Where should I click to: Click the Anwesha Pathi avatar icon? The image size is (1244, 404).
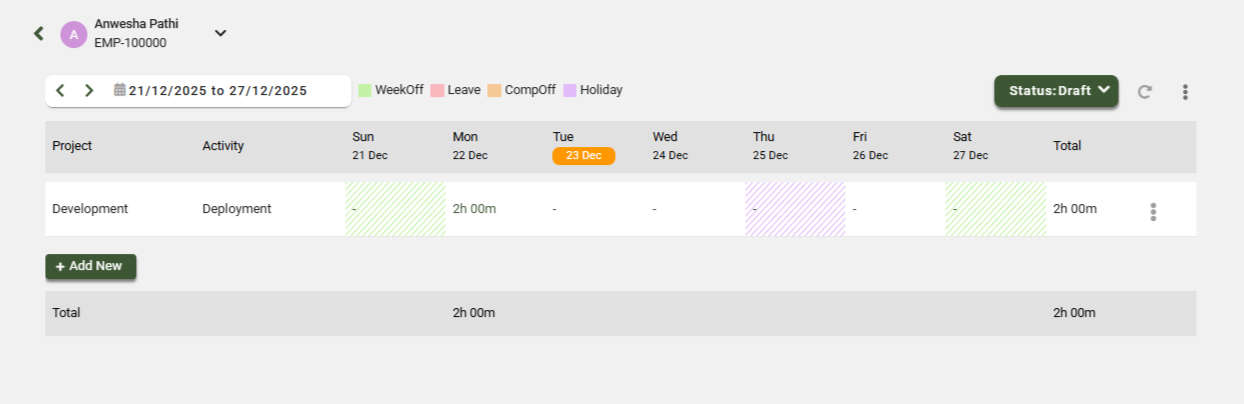73,34
